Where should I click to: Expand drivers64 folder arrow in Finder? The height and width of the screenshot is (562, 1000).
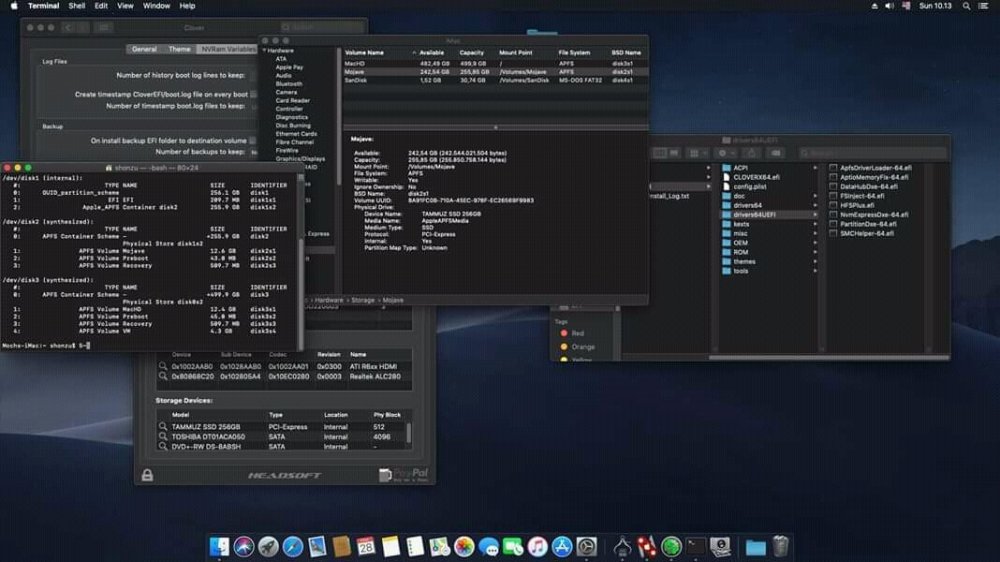[815, 205]
